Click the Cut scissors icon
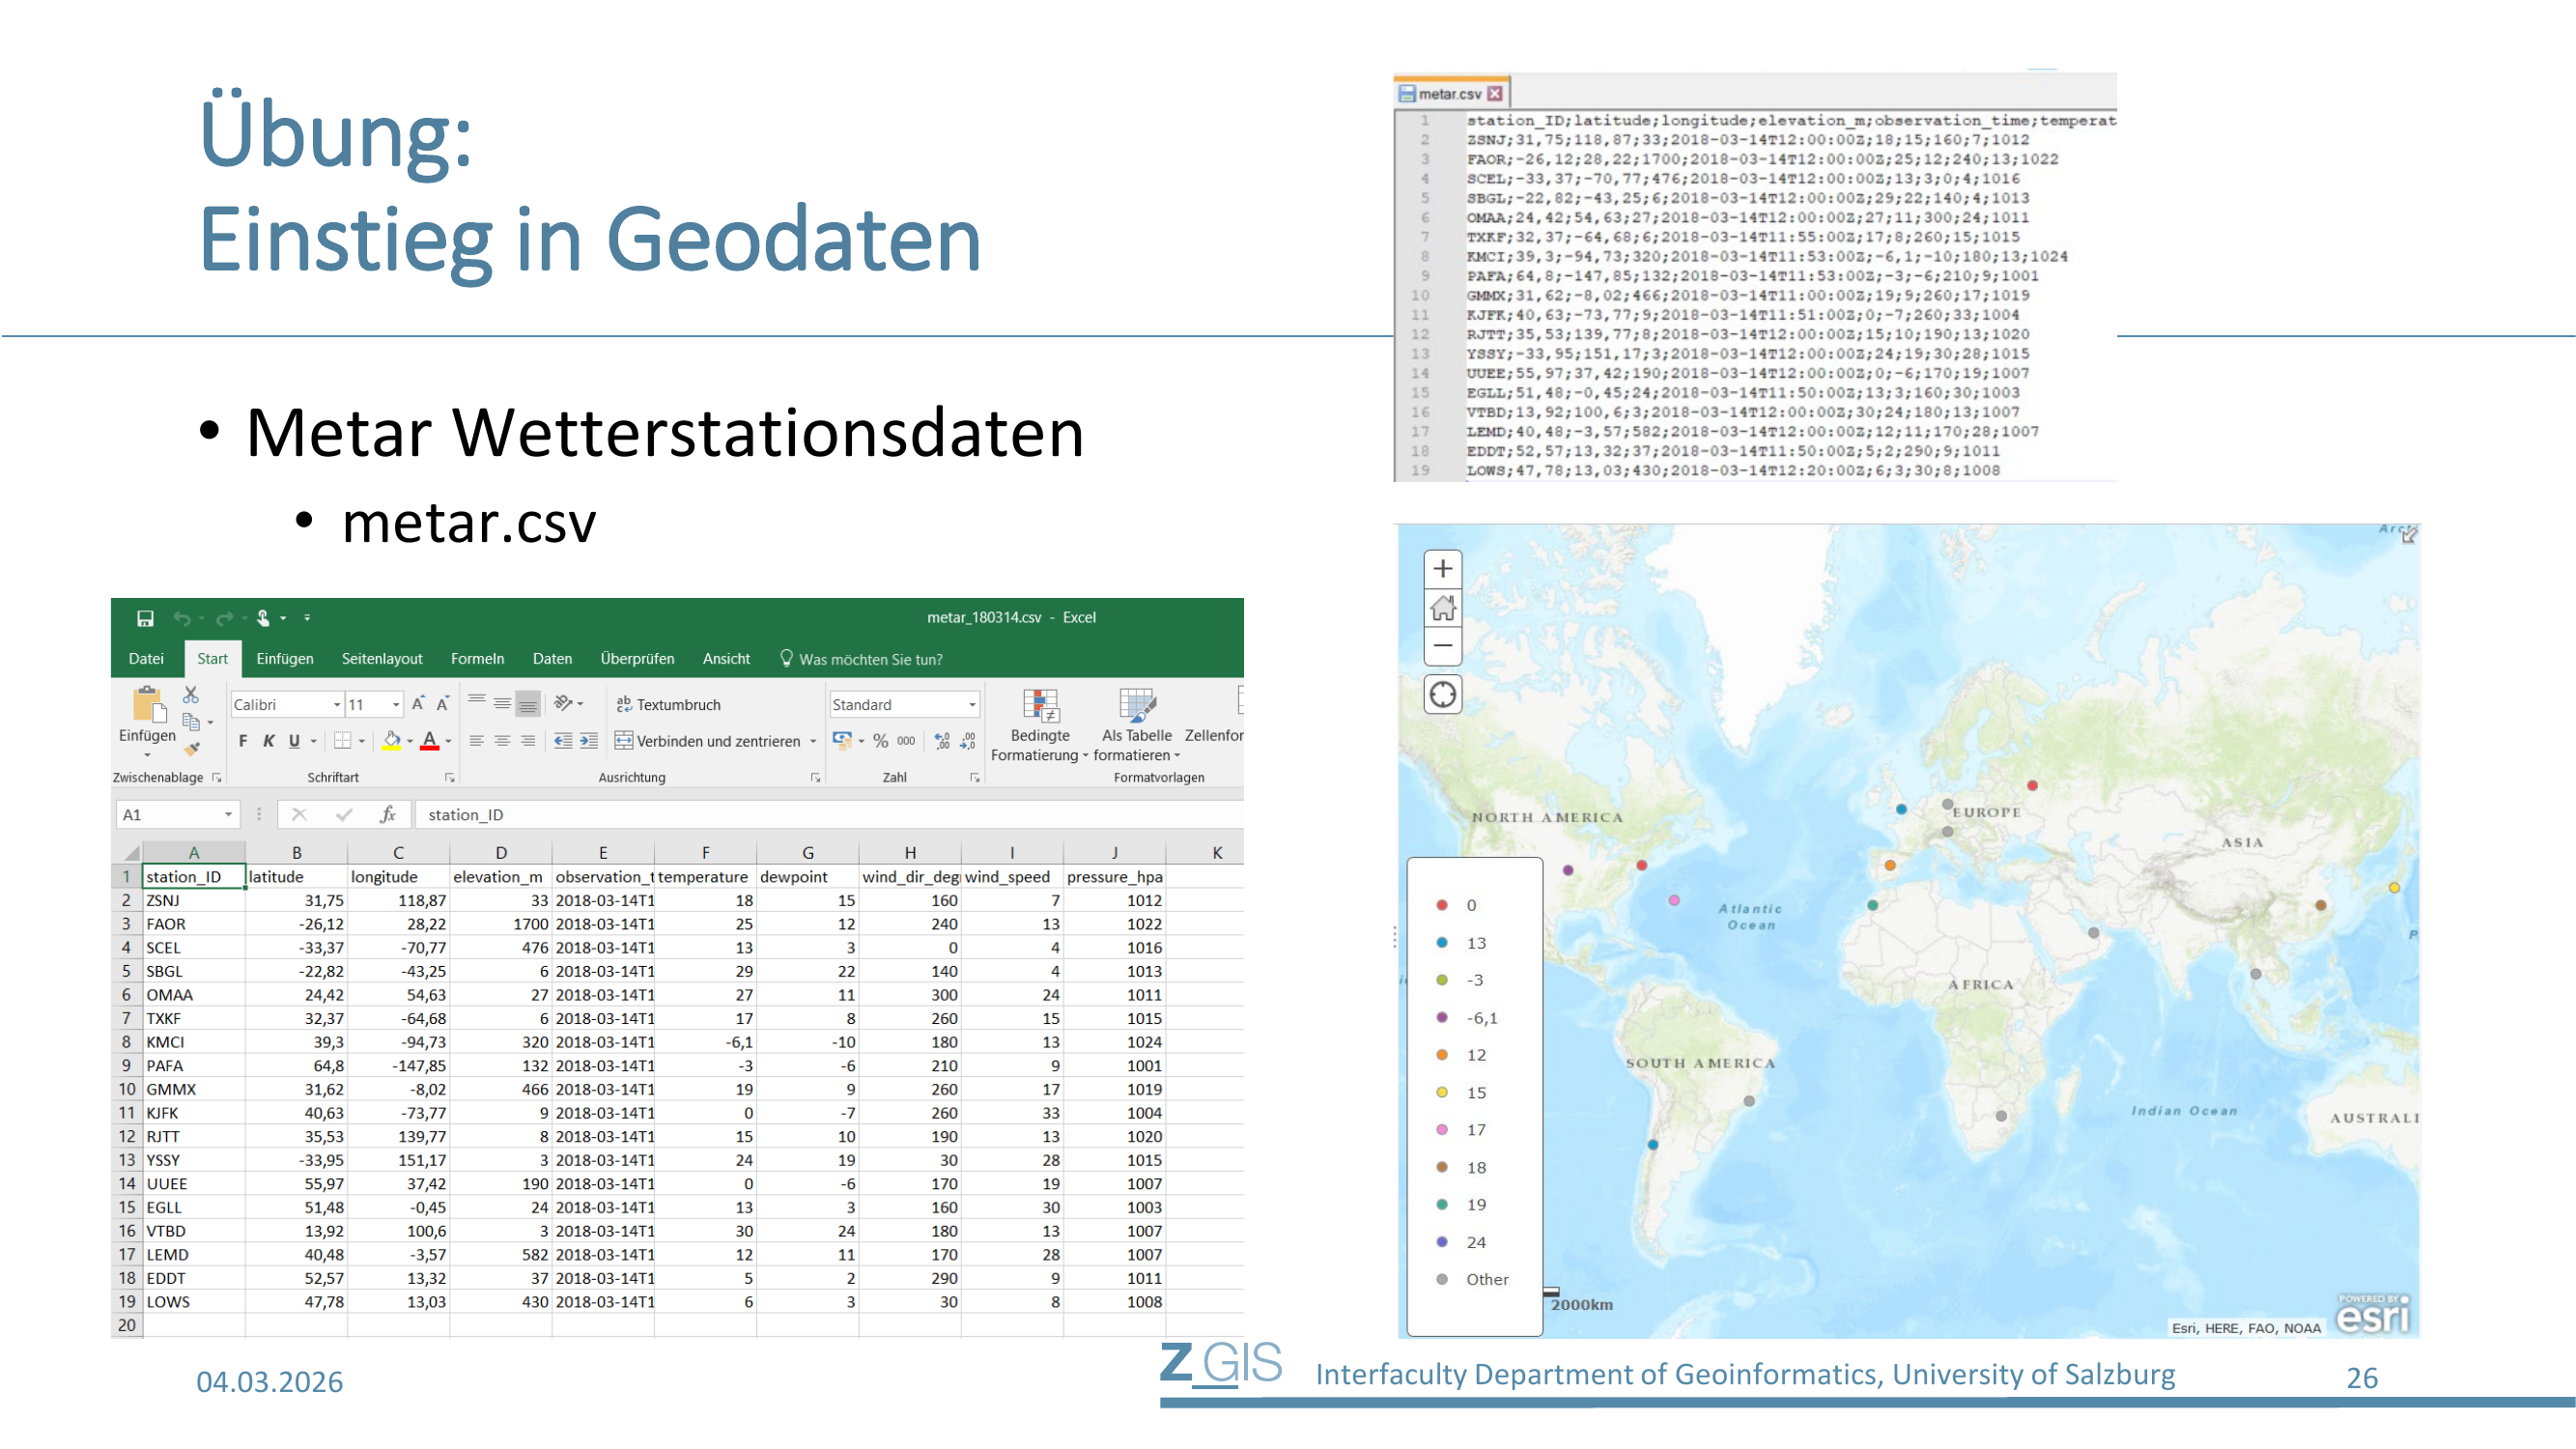The image size is (2576, 1449). [190, 694]
